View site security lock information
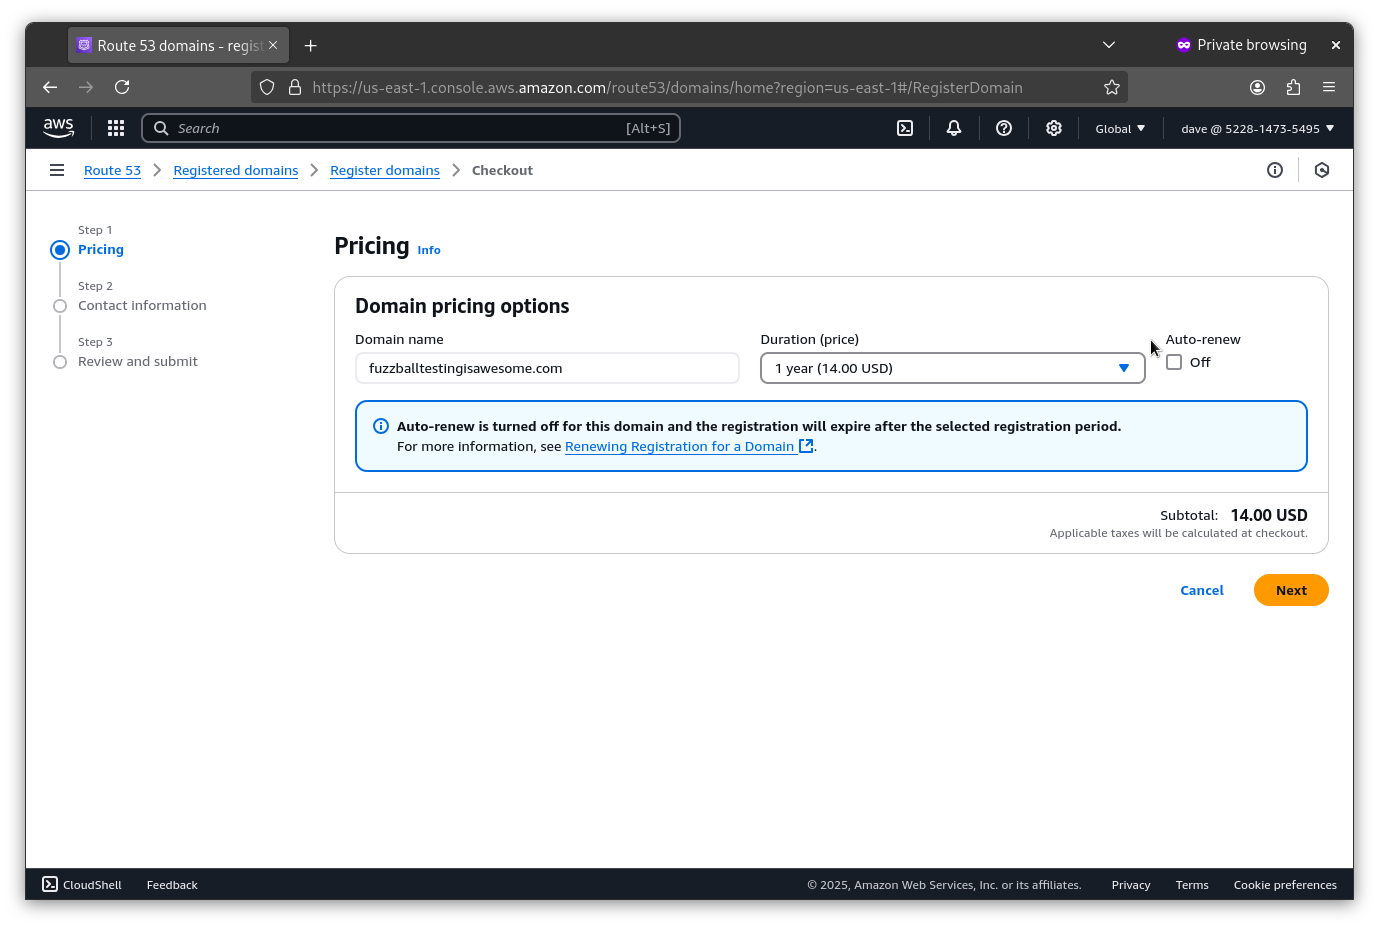Viewport: 1379px width, 928px height. click(x=295, y=87)
